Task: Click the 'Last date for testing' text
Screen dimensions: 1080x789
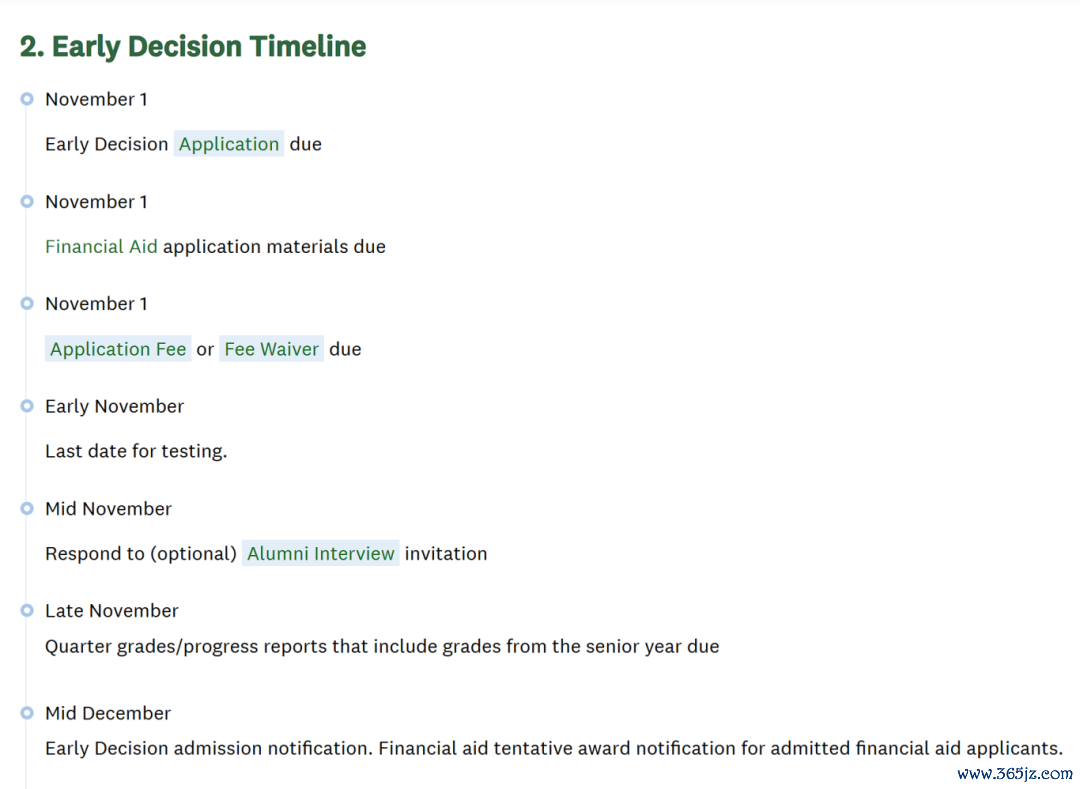Action: pyautogui.click(x=136, y=452)
